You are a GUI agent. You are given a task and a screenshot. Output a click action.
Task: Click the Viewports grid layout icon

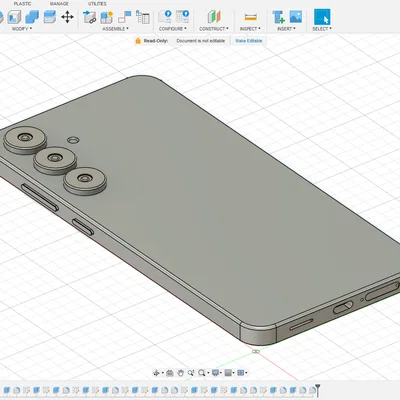coord(241,373)
